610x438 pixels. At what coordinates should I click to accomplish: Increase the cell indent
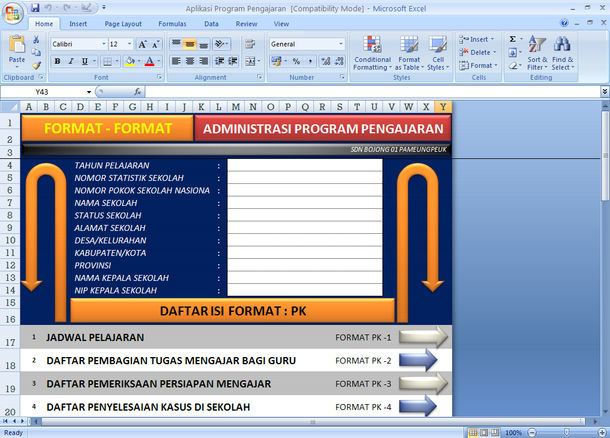(x=233, y=61)
